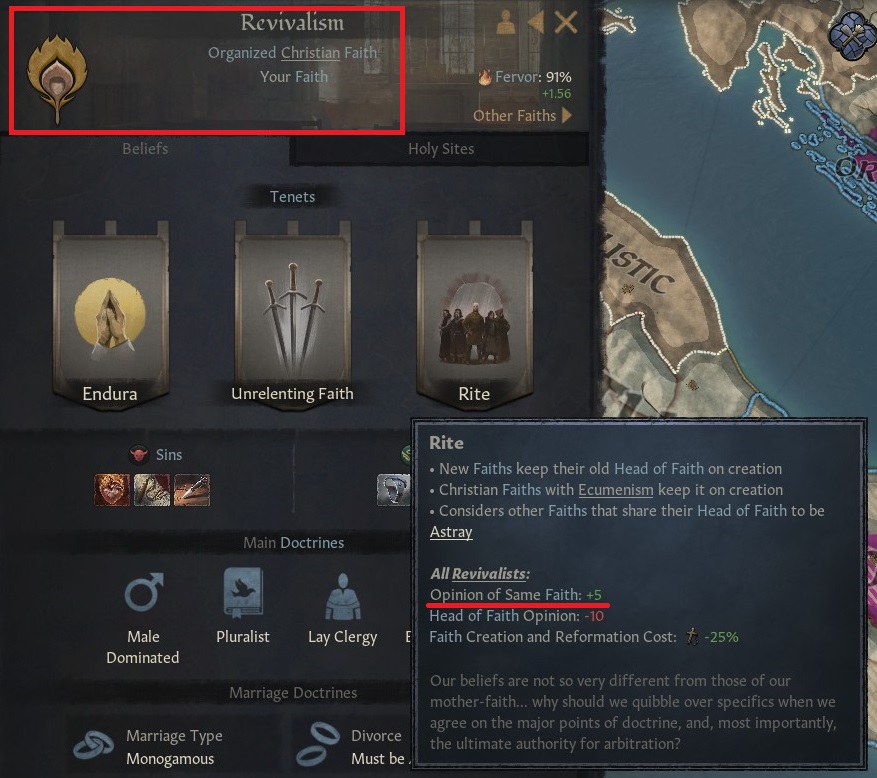The height and width of the screenshot is (778, 877).
Task: Close the faith window with X
Action: point(565,23)
